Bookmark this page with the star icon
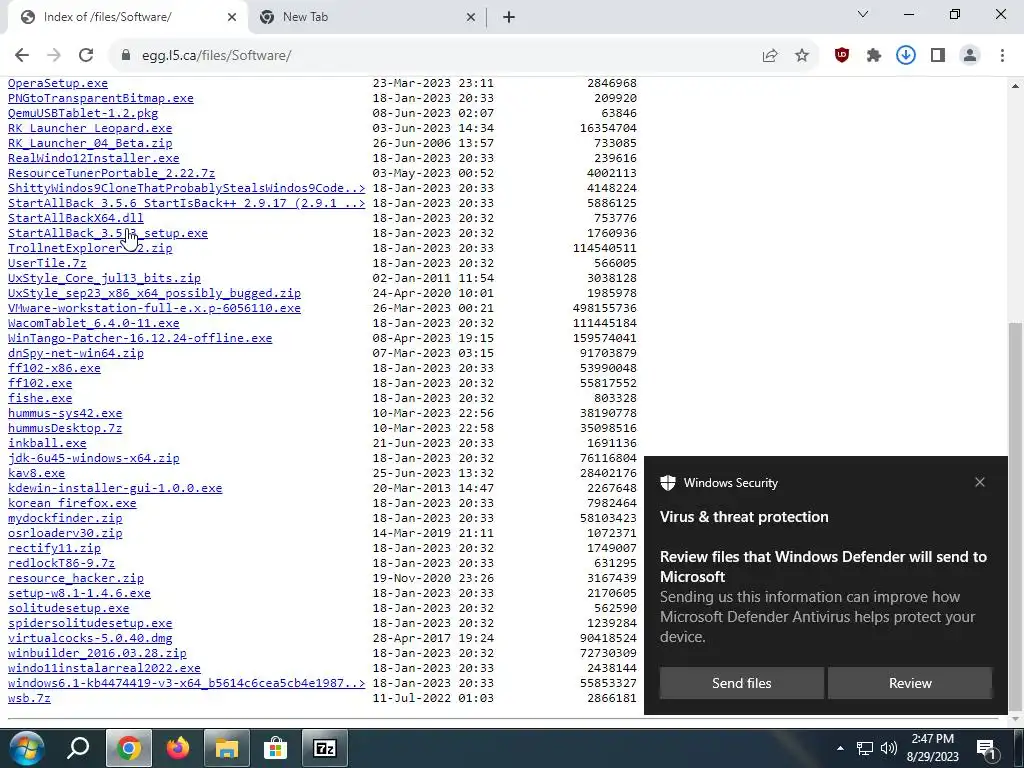This screenshot has height=768, width=1024. (802, 56)
